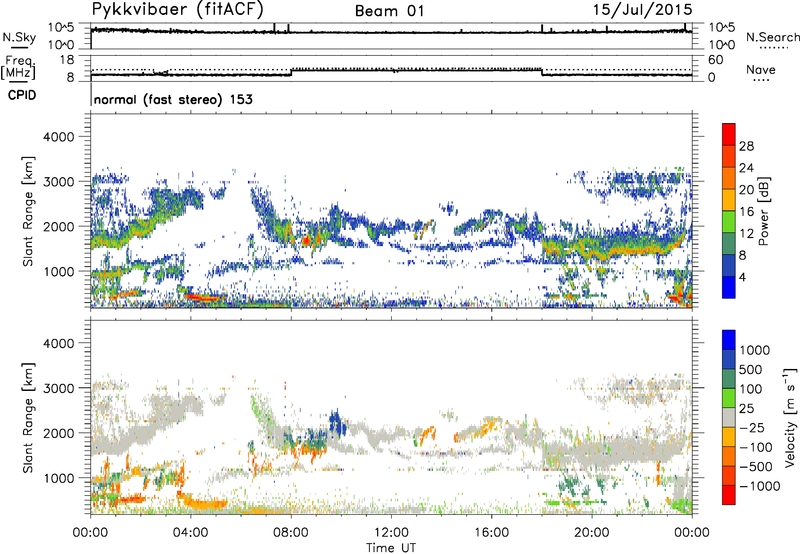Click the CPID label

point(22,95)
